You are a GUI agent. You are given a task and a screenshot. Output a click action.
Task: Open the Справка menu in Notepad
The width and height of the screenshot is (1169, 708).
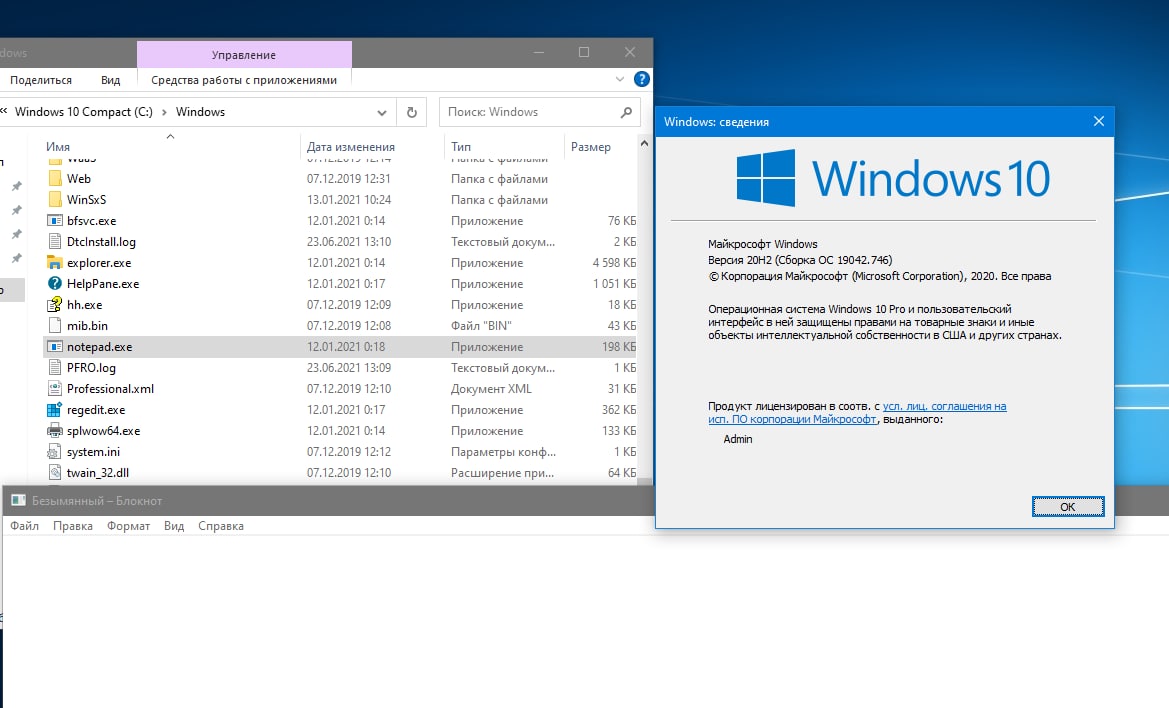pos(221,526)
